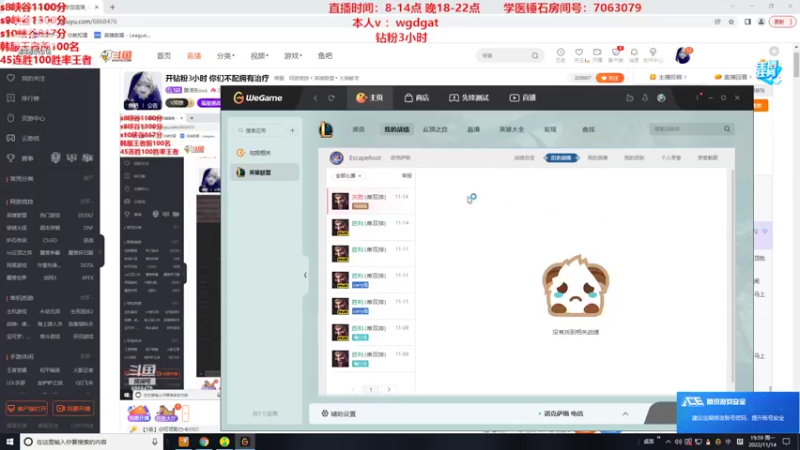The image size is (800, 450).
Task: Focus the Windows taskbar search box
Action: [92, 441]
